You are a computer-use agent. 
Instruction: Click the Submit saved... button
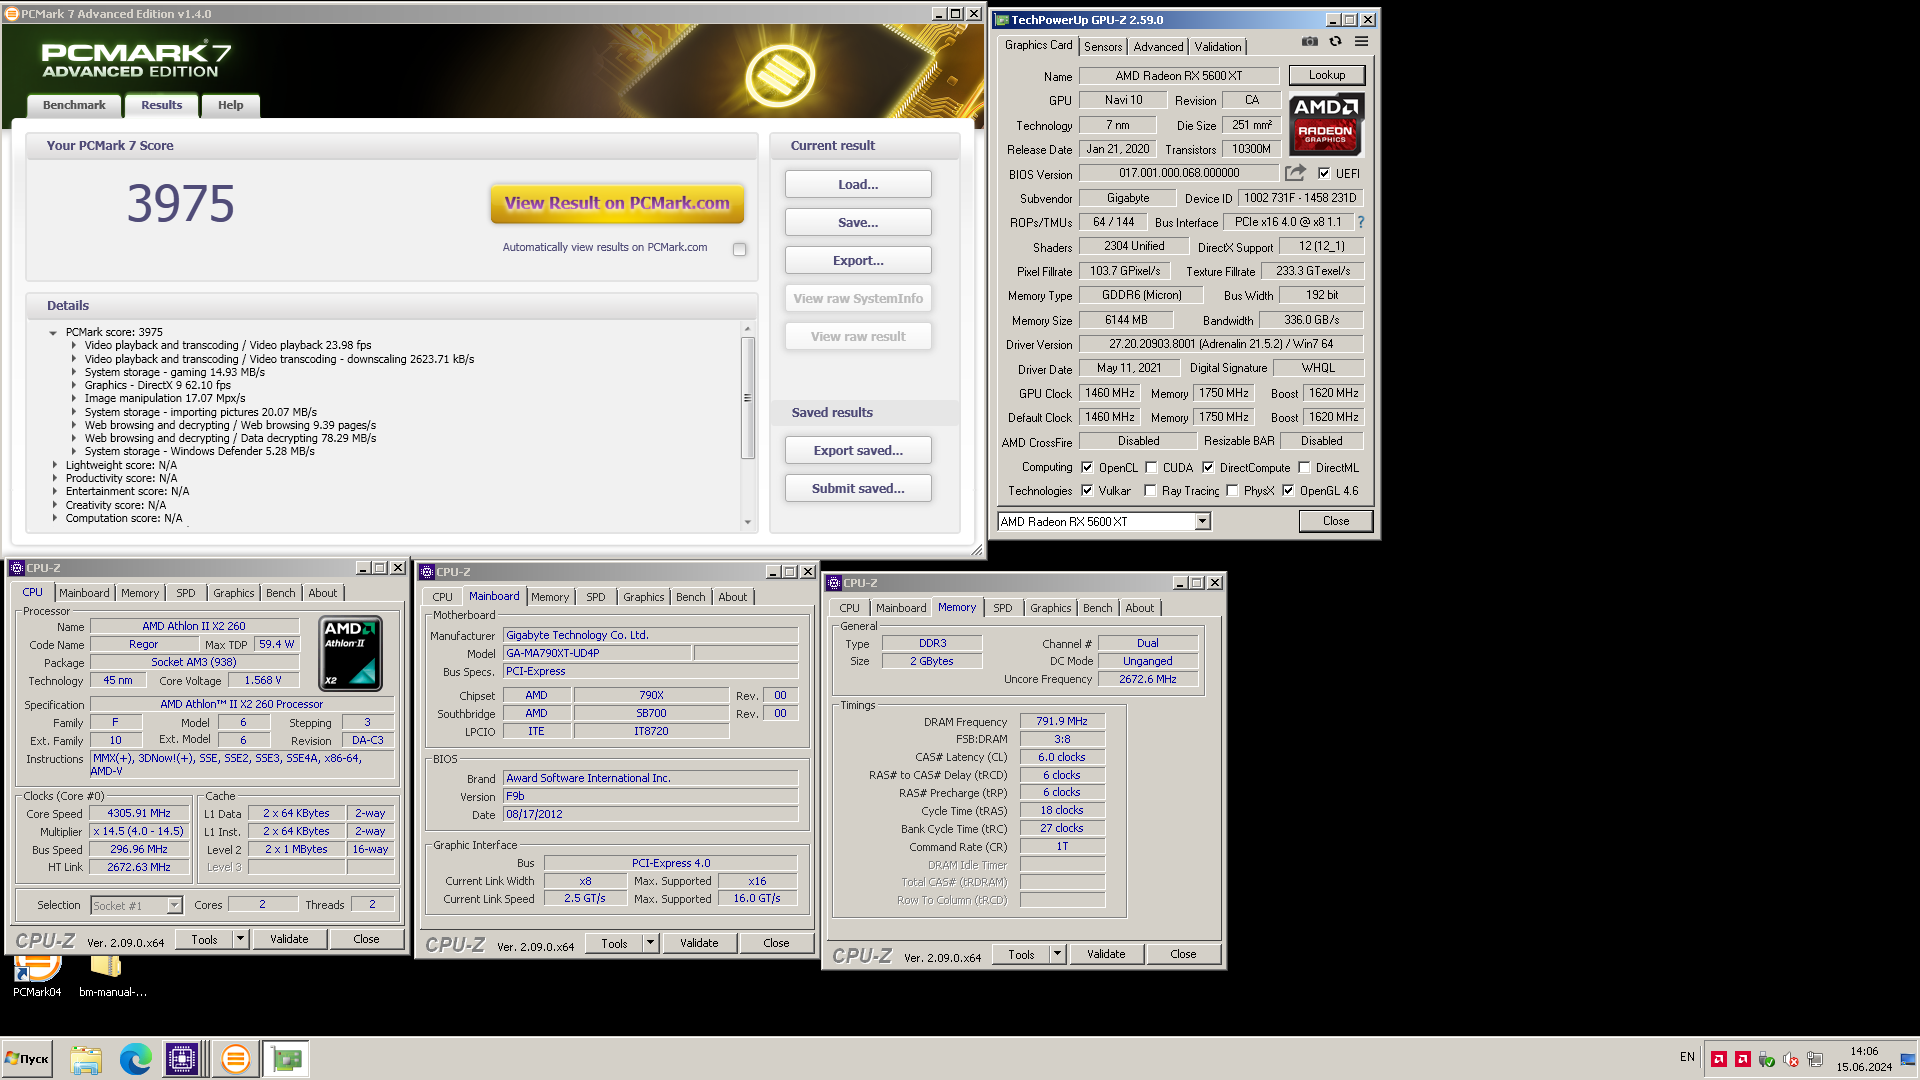(858, 488)
